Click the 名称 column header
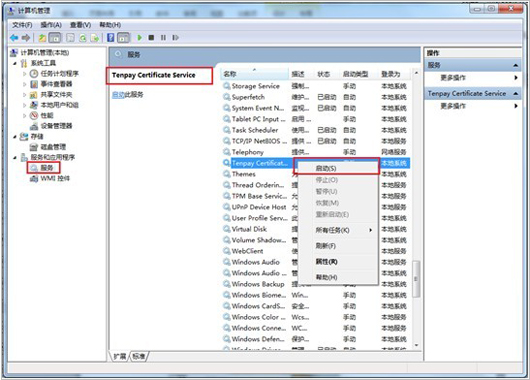Viewport: 530px width, 380px height. pos(230,74)
